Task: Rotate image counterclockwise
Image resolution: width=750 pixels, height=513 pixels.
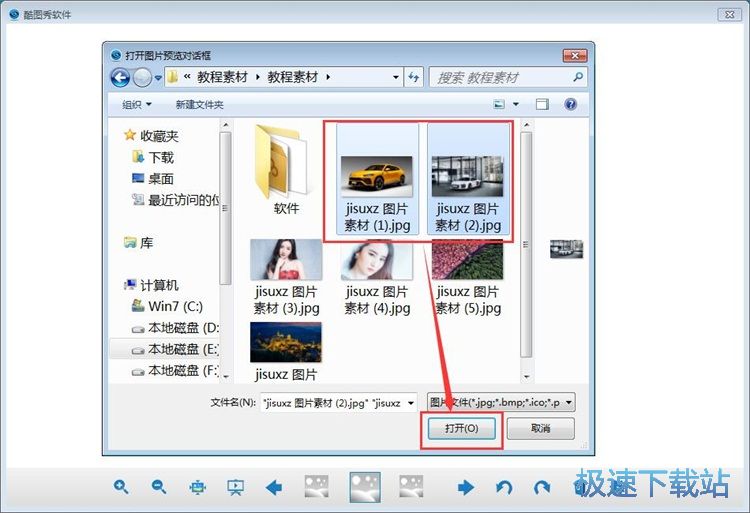Action: click(x=504, y=488)
